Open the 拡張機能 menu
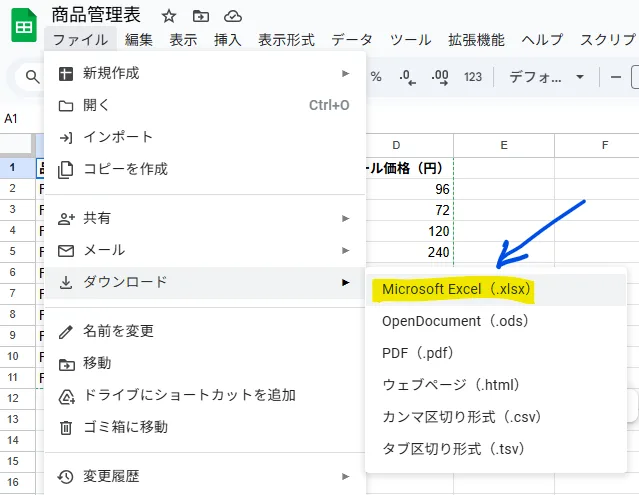Screen dimensions: 639x495 click(x=476, y=40)
